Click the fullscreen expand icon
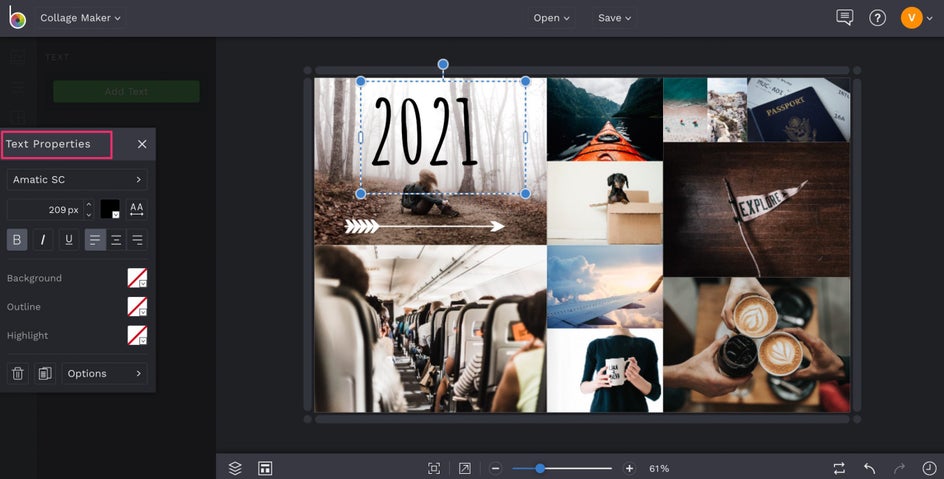This screenshot has width=944, height=479. 464,468
